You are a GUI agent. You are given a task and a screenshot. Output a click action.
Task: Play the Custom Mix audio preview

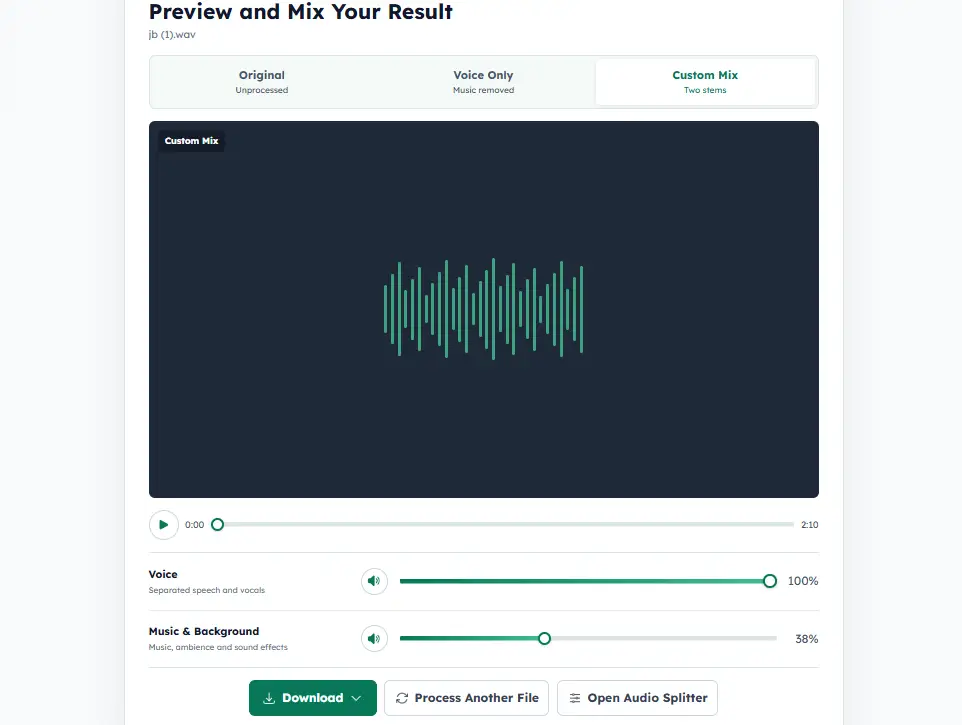[x=164, y=525]
